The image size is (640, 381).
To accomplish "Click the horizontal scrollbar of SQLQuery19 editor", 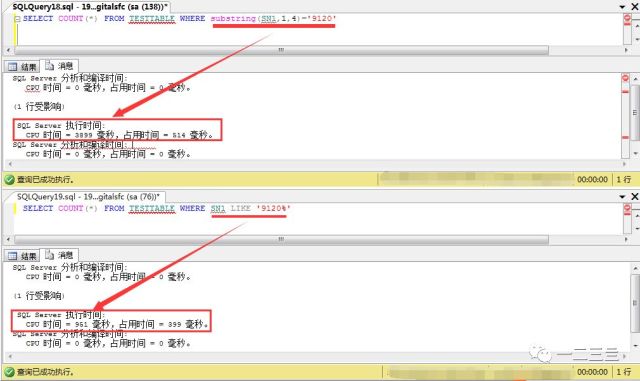I will [281, 239].
